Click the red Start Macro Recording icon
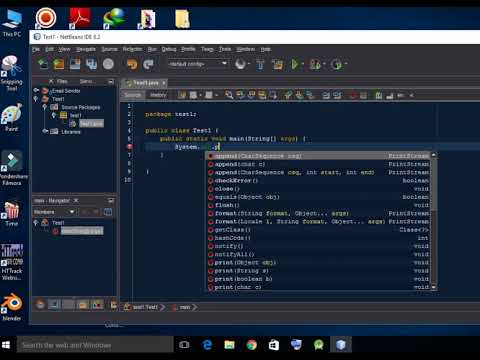The image size is (480, 360). [353, 95]
